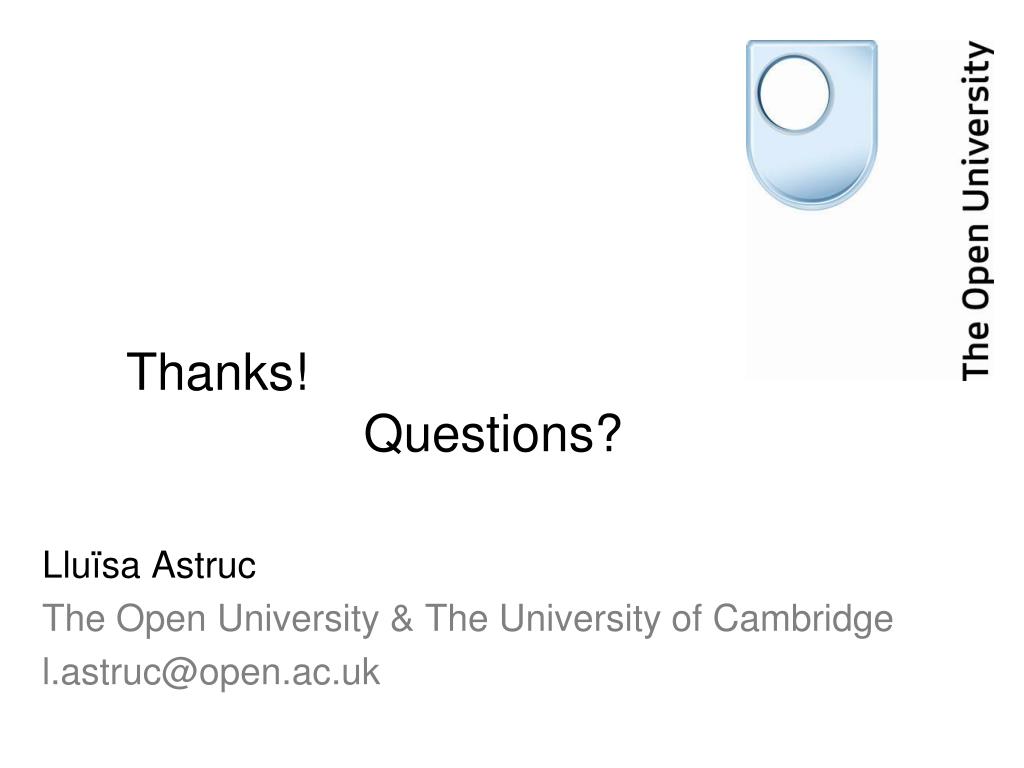Image resolution: width=1024 pixels, height=768 pixels.
Task: Click the curved bottom edge of the shield logo
Action: 811,201
